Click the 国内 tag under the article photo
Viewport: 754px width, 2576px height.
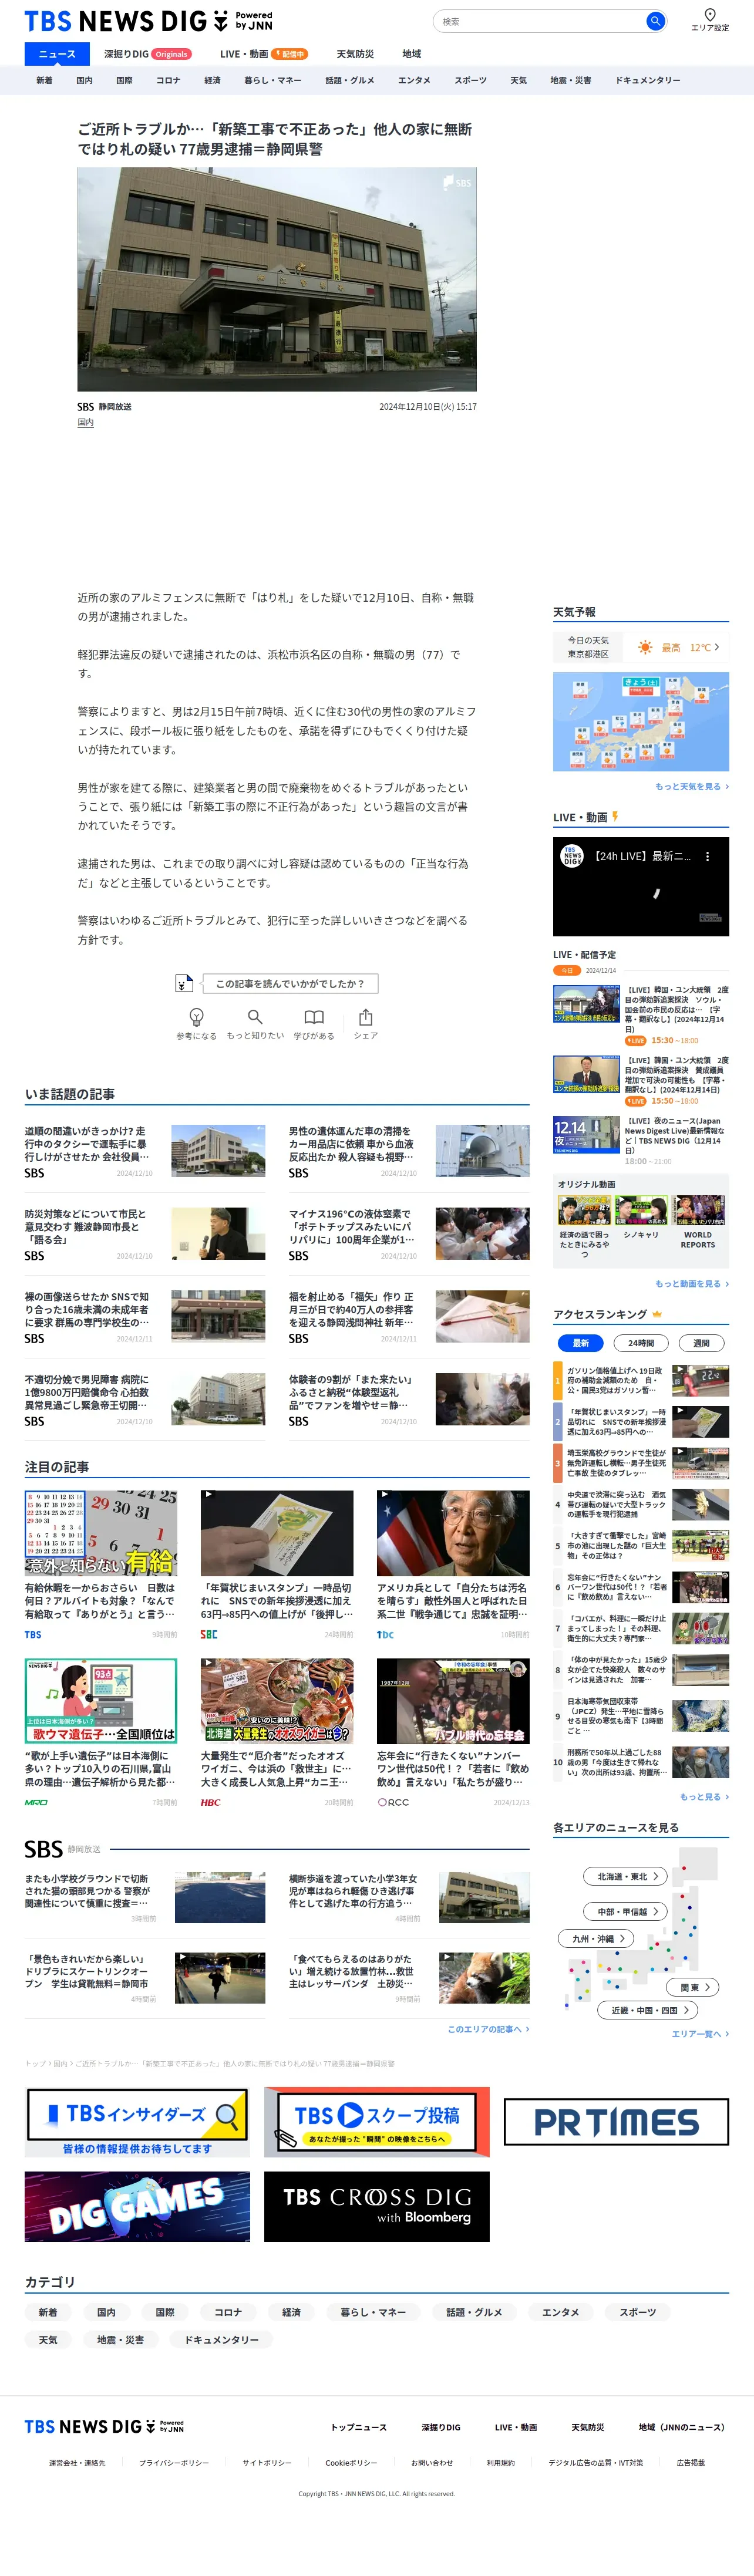point(86,422)
